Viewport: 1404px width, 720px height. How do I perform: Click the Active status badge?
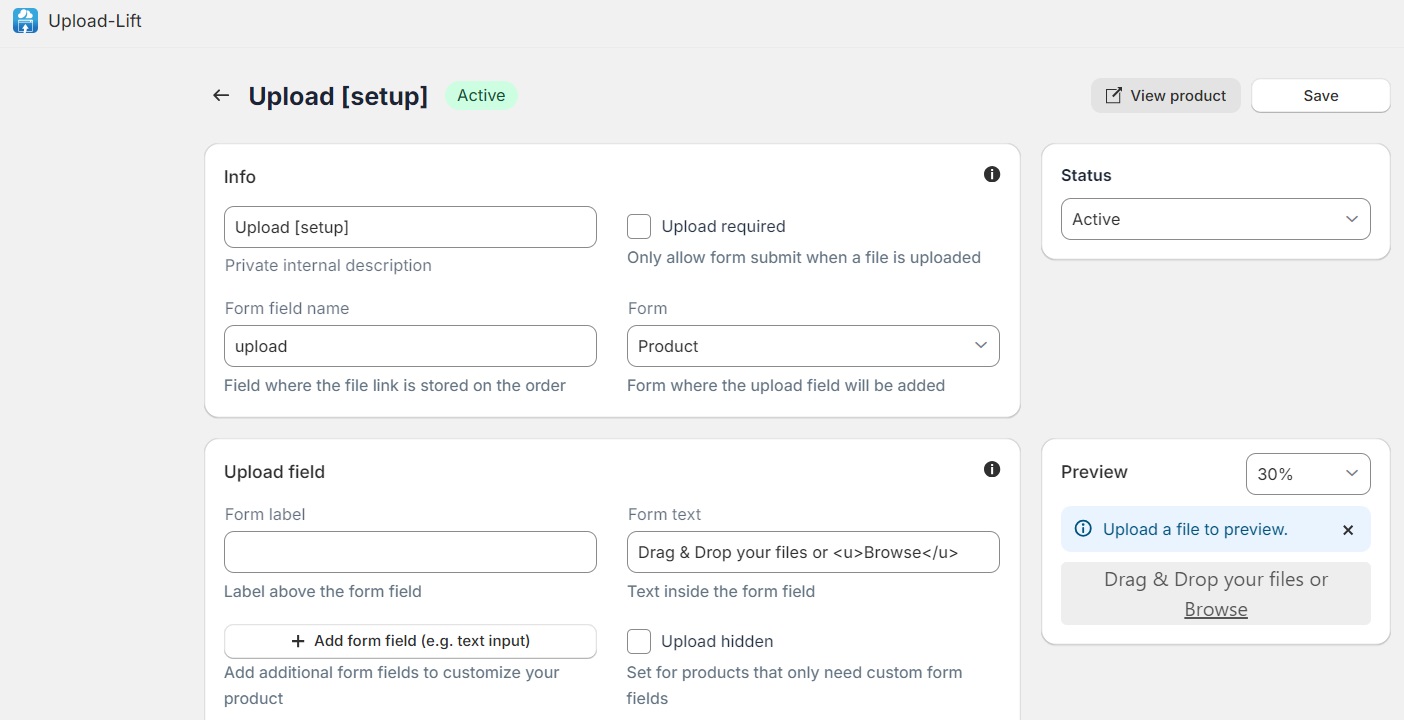tap(481, 95)
